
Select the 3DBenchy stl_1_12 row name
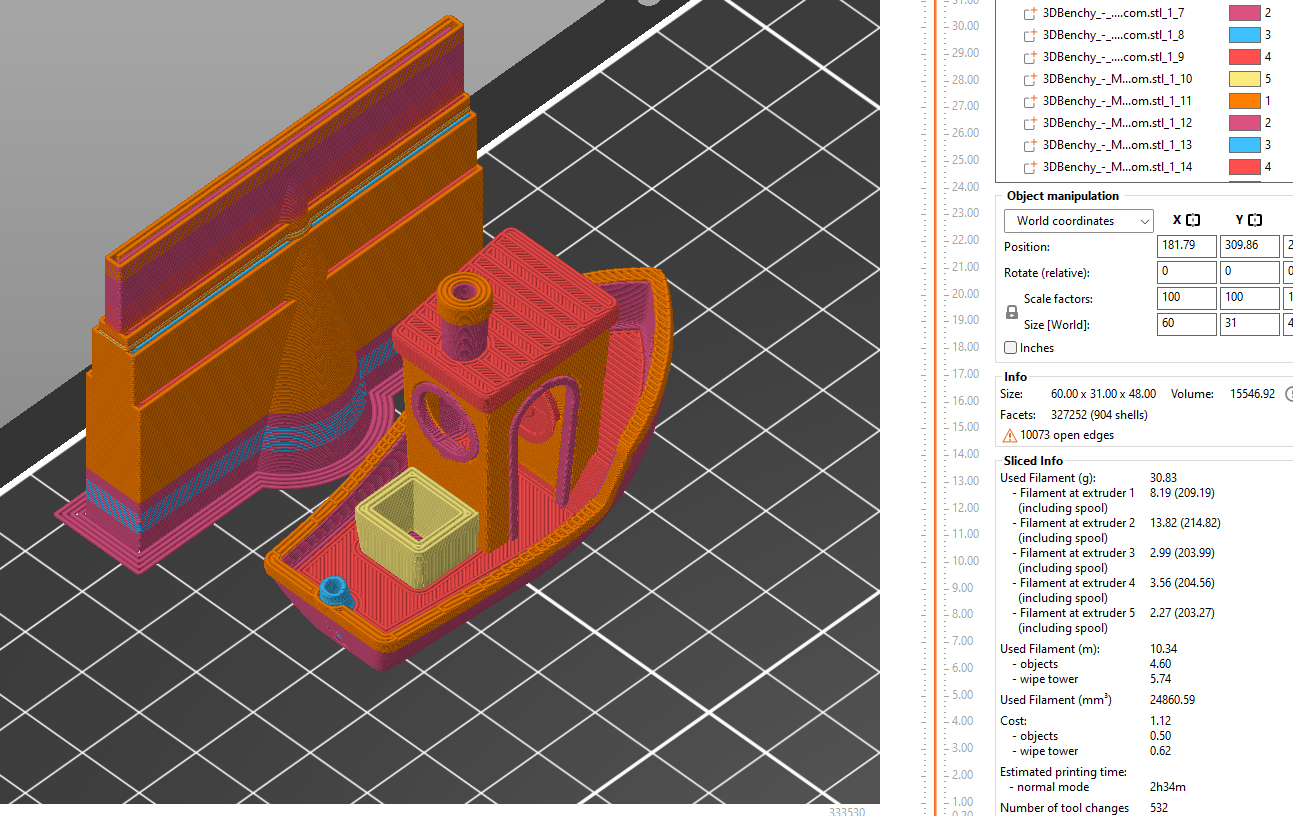coord(1117,123)
